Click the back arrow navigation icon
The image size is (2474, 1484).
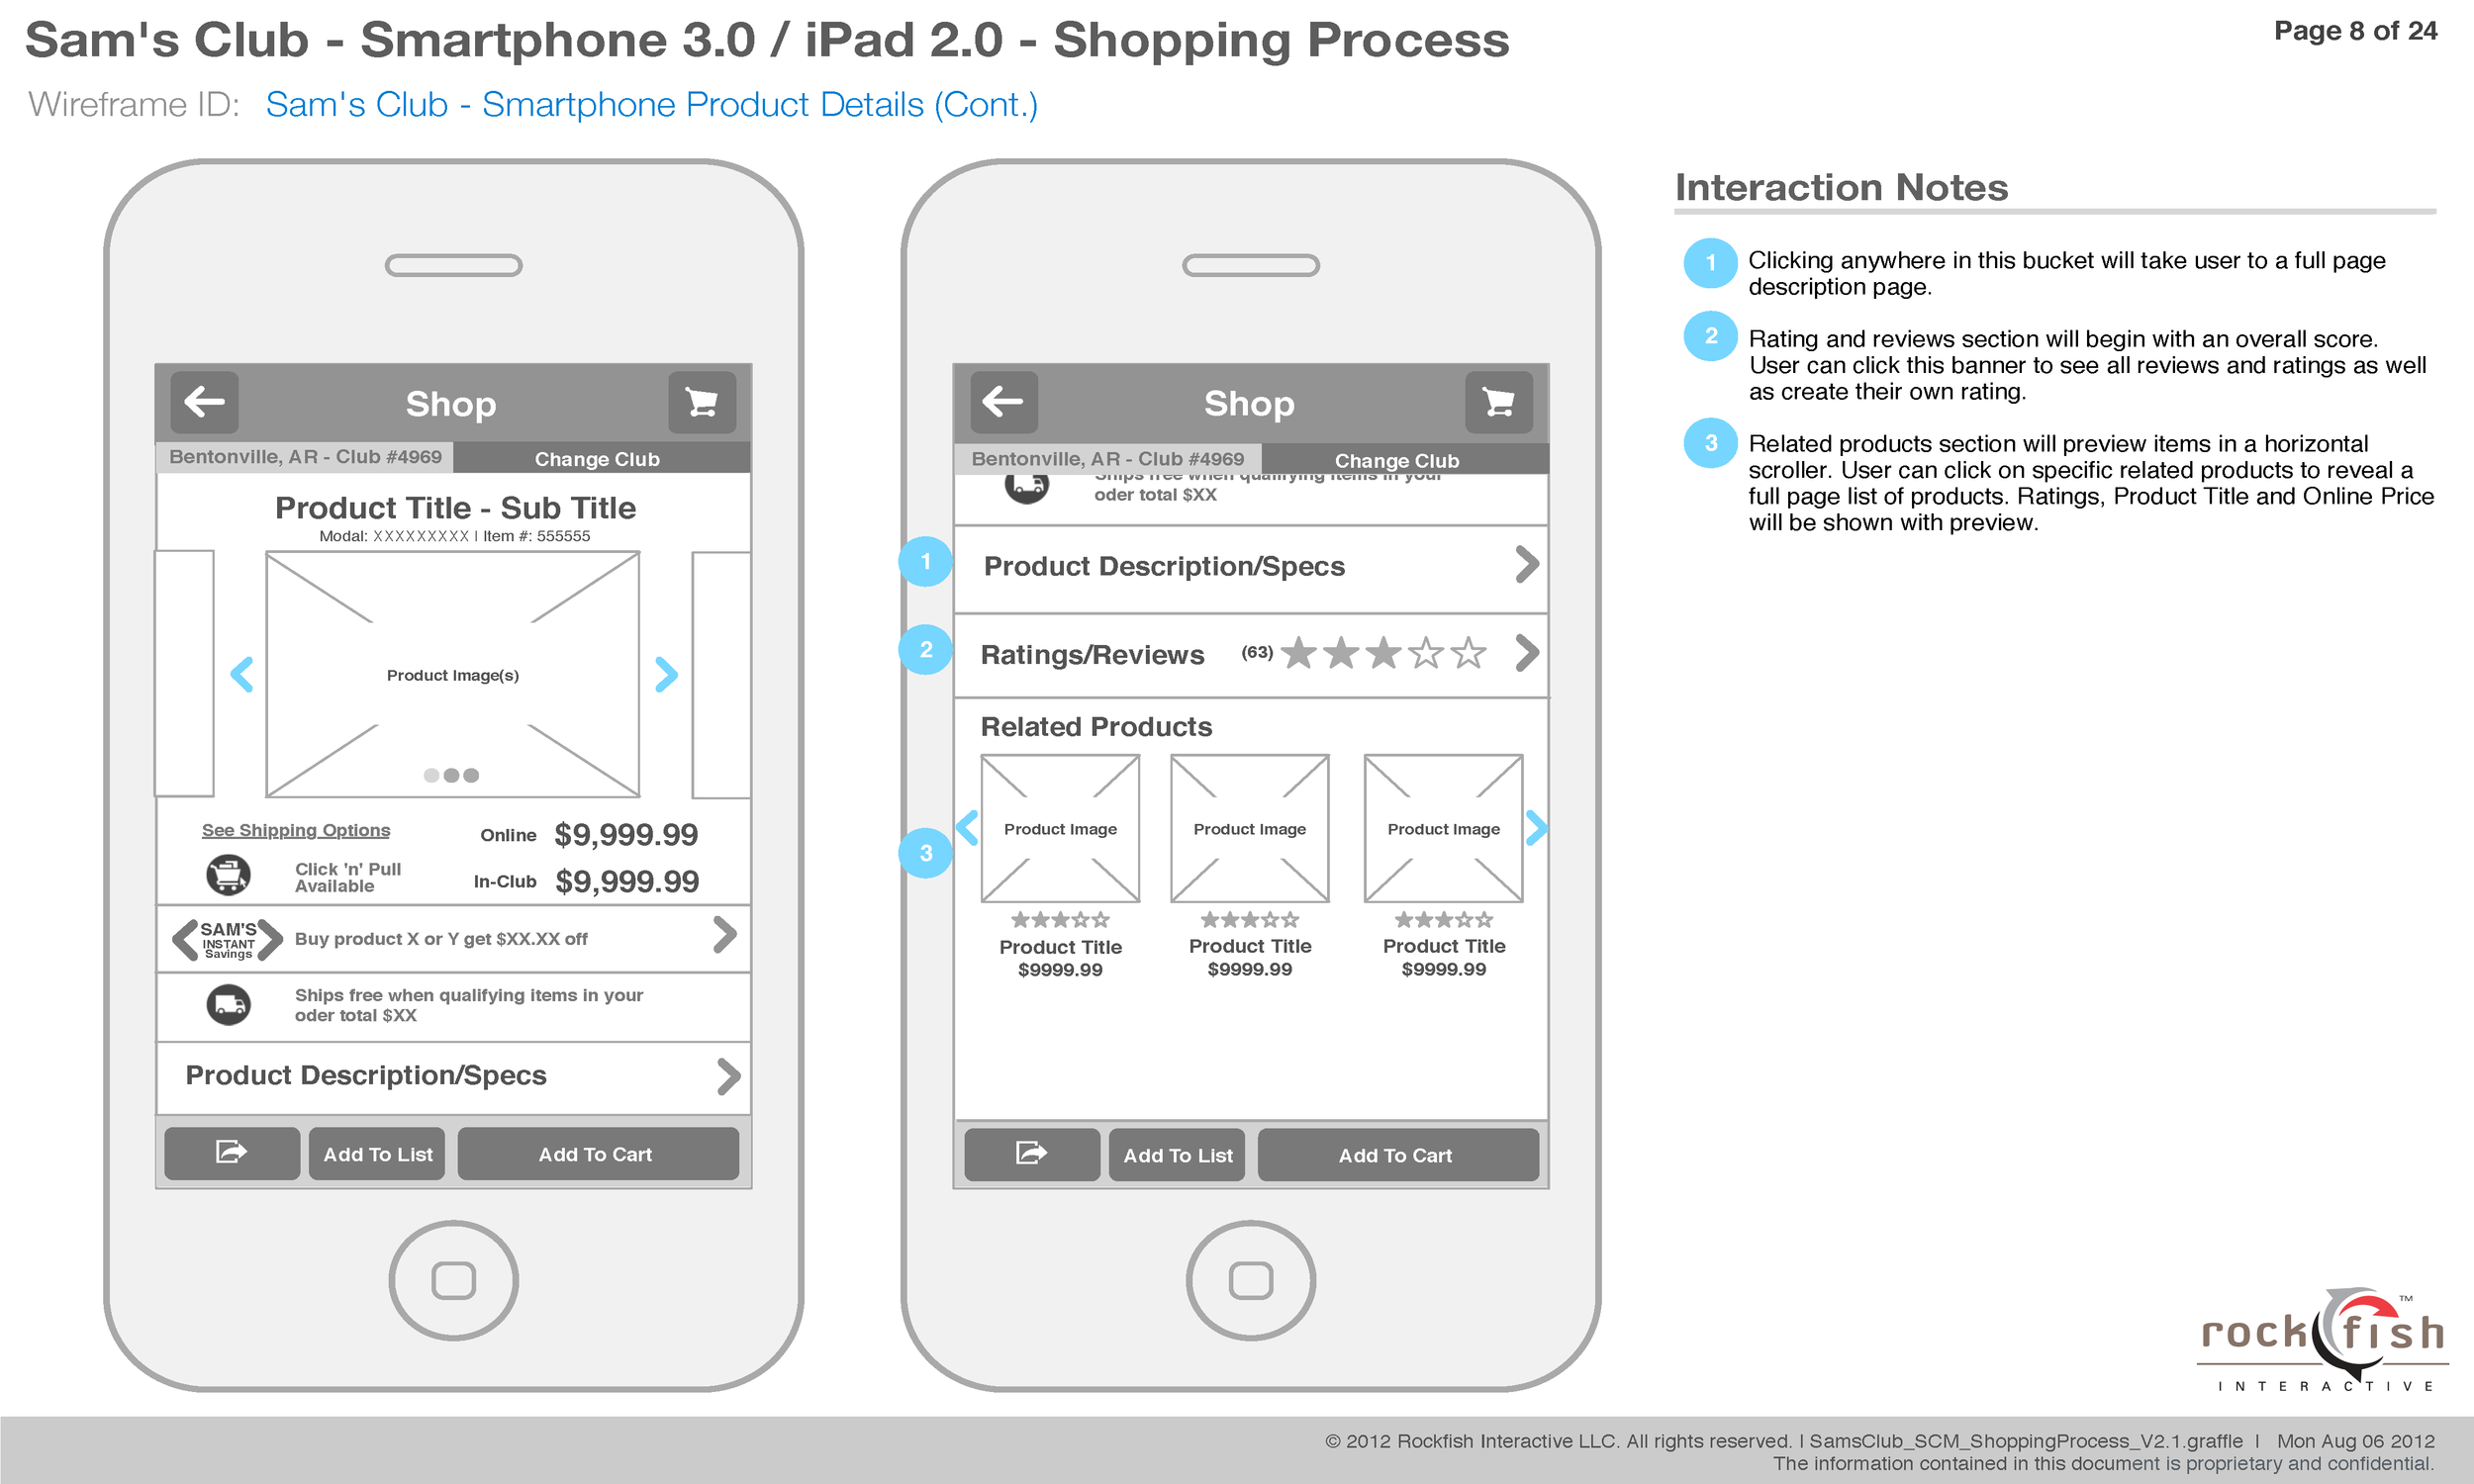pyautogui.click(x=200, y=401)
